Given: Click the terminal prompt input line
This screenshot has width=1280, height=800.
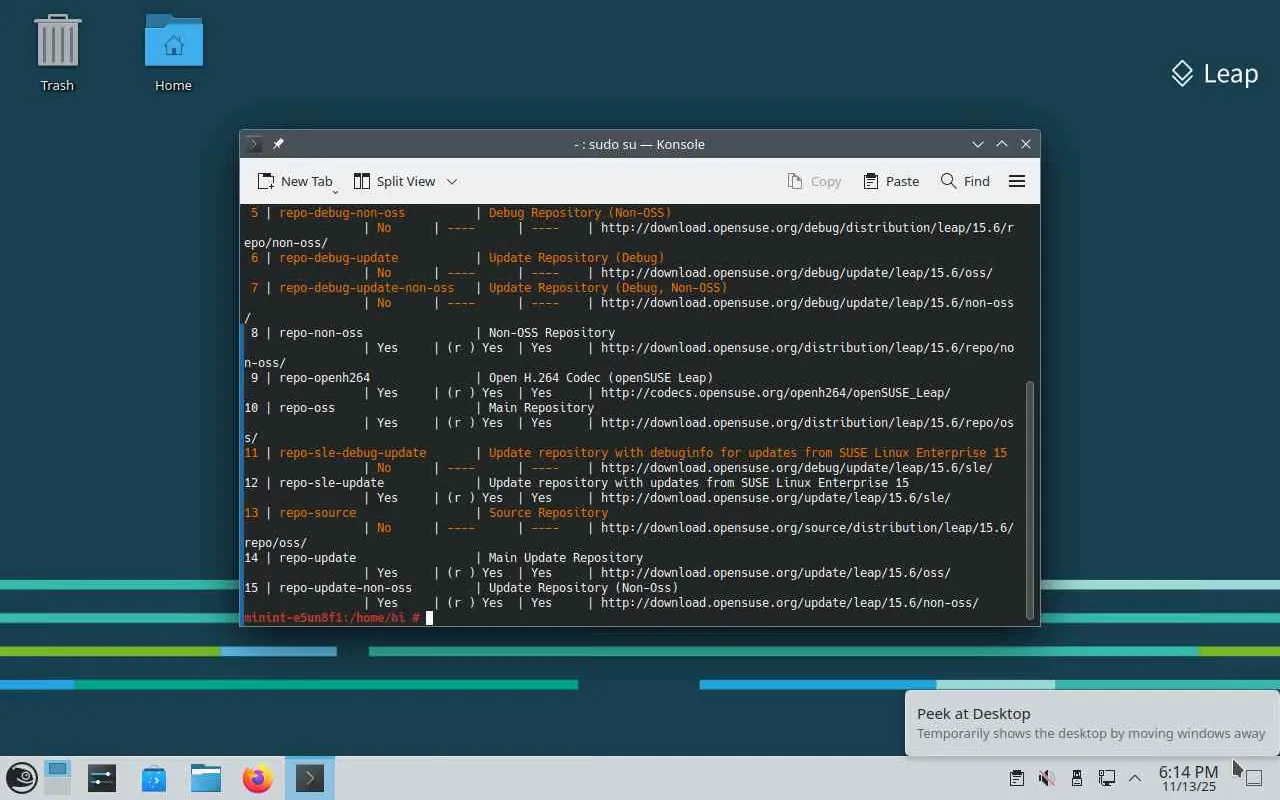Looking at the screenshot, I should point(632,618).
